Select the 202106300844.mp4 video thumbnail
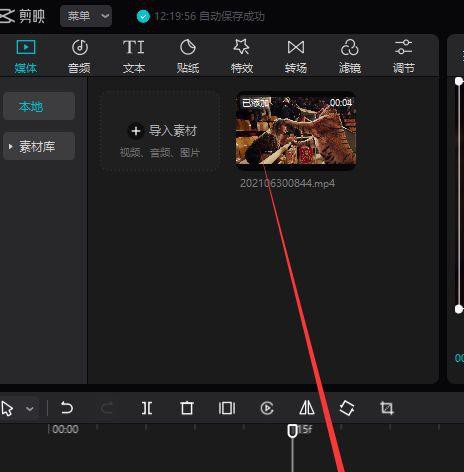 tap(296, 131)
